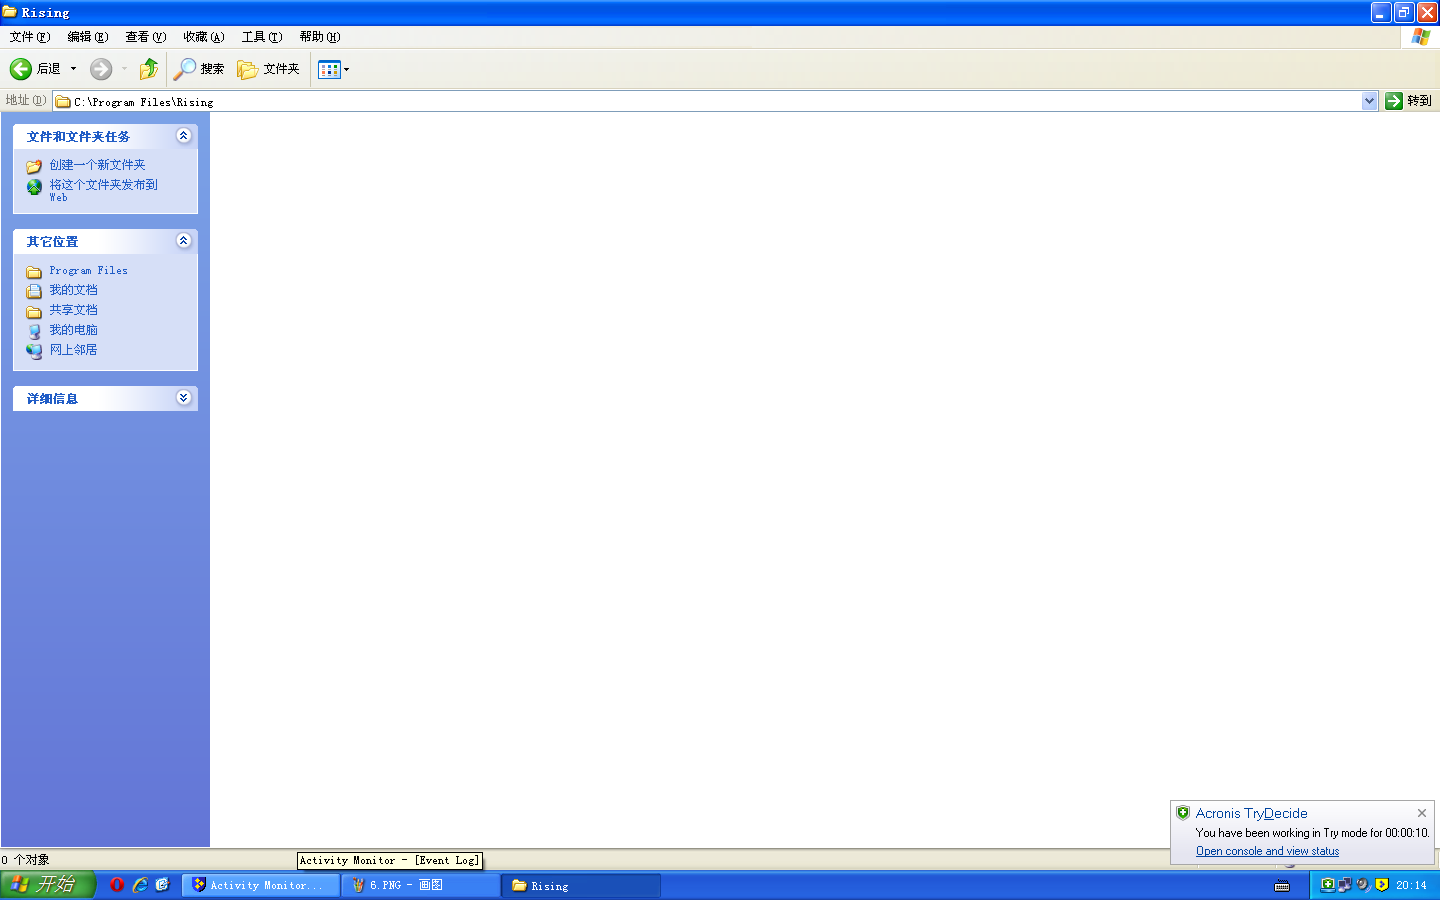Open the 查看 (V) menu

click(x=145, y=37)
